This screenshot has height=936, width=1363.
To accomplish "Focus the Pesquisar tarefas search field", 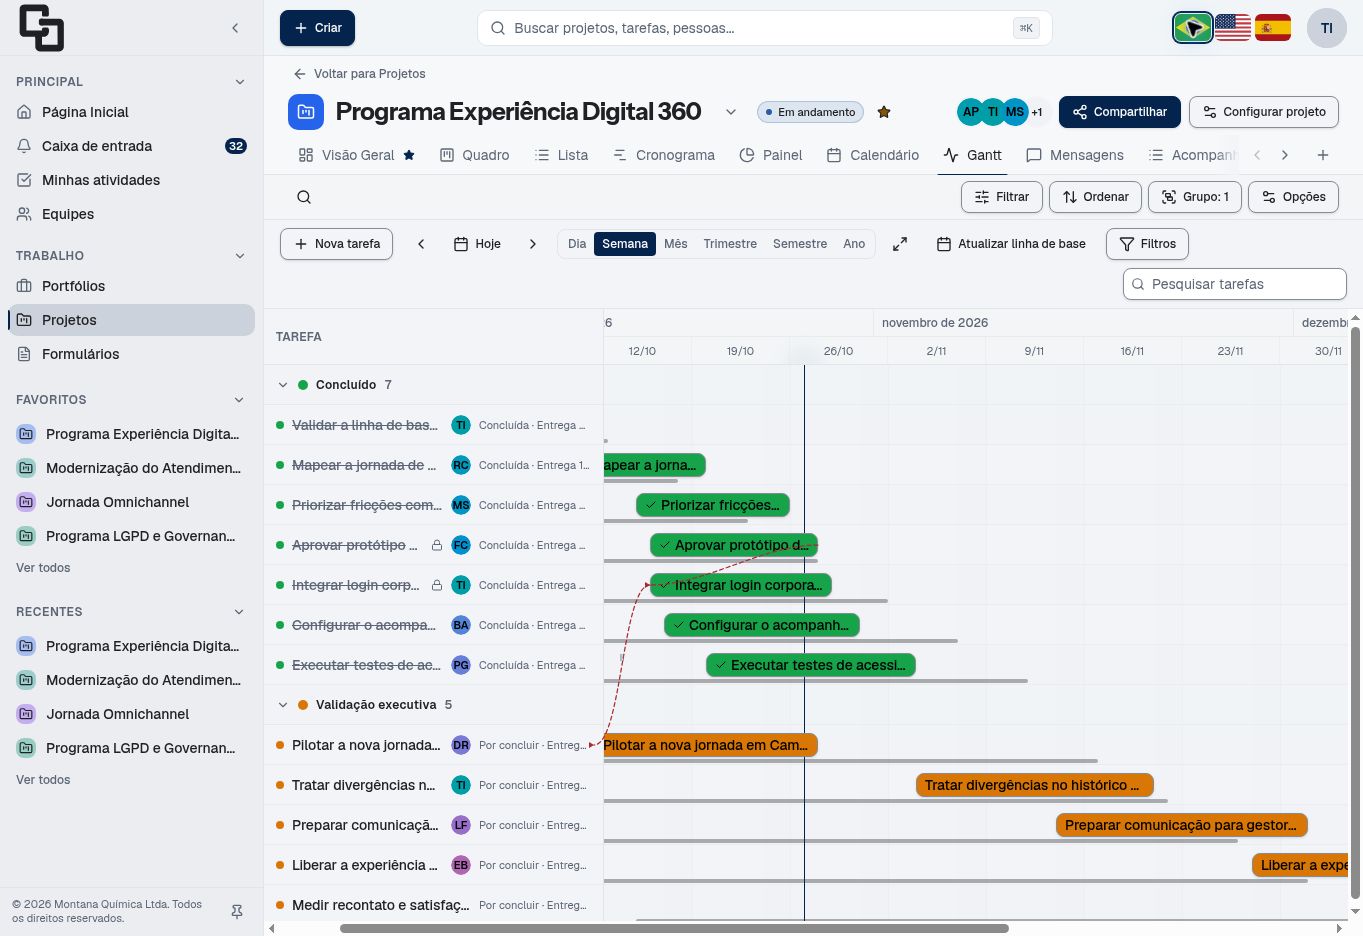I will click(x=1235, y=284).
